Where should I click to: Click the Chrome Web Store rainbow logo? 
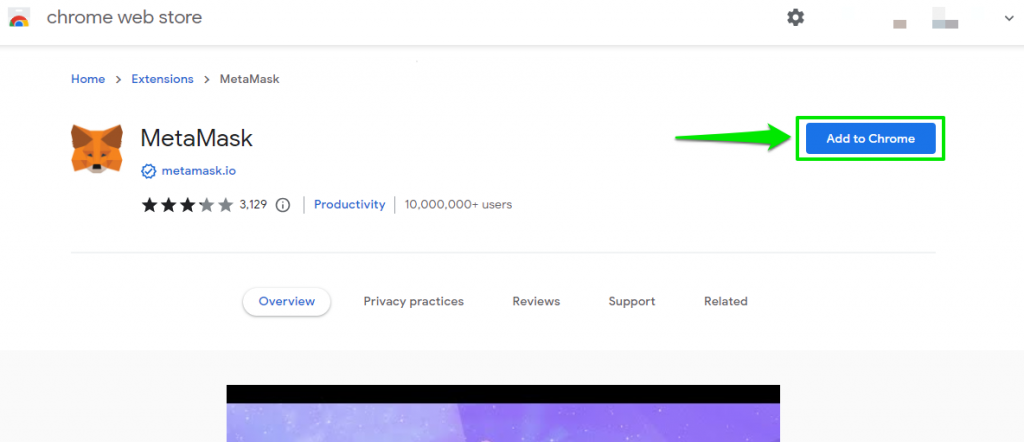click(x=19, y=18)
